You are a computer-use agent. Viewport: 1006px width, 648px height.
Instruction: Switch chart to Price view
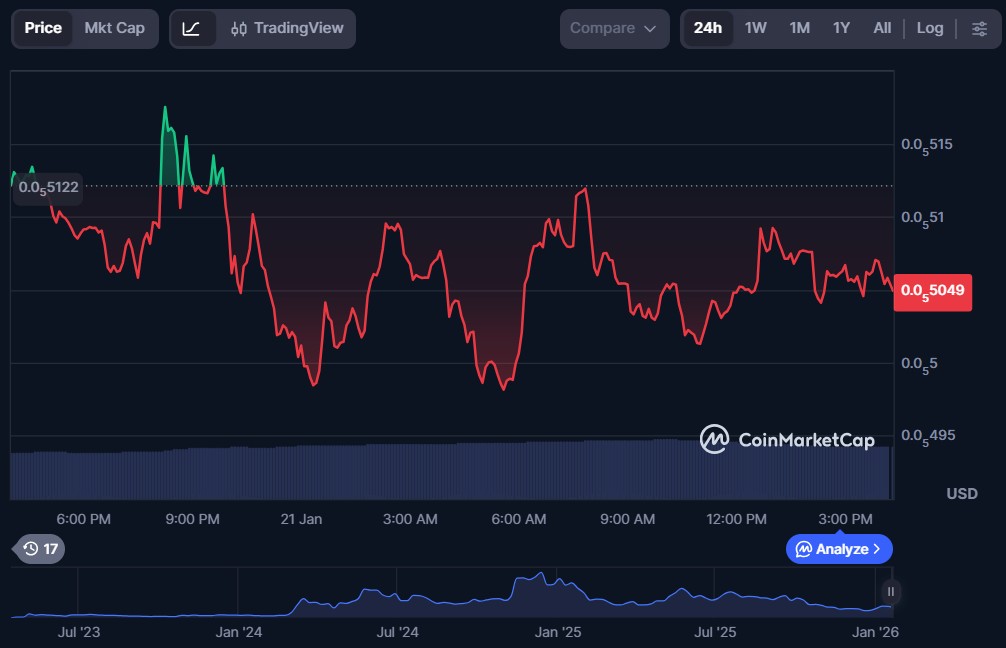[x=43, y=28]
